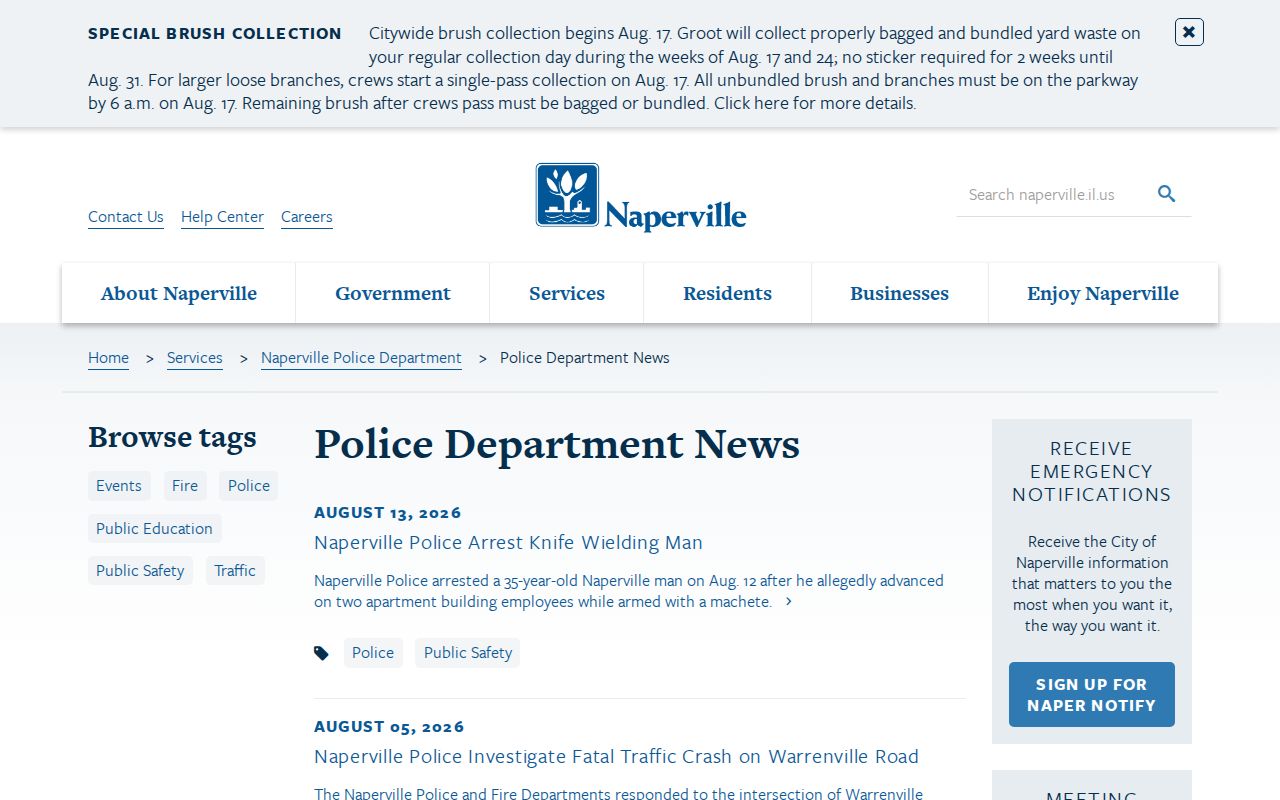1280x800 pixels.
Task: Filter by the Traffic tag
Action: pos(235,571)
